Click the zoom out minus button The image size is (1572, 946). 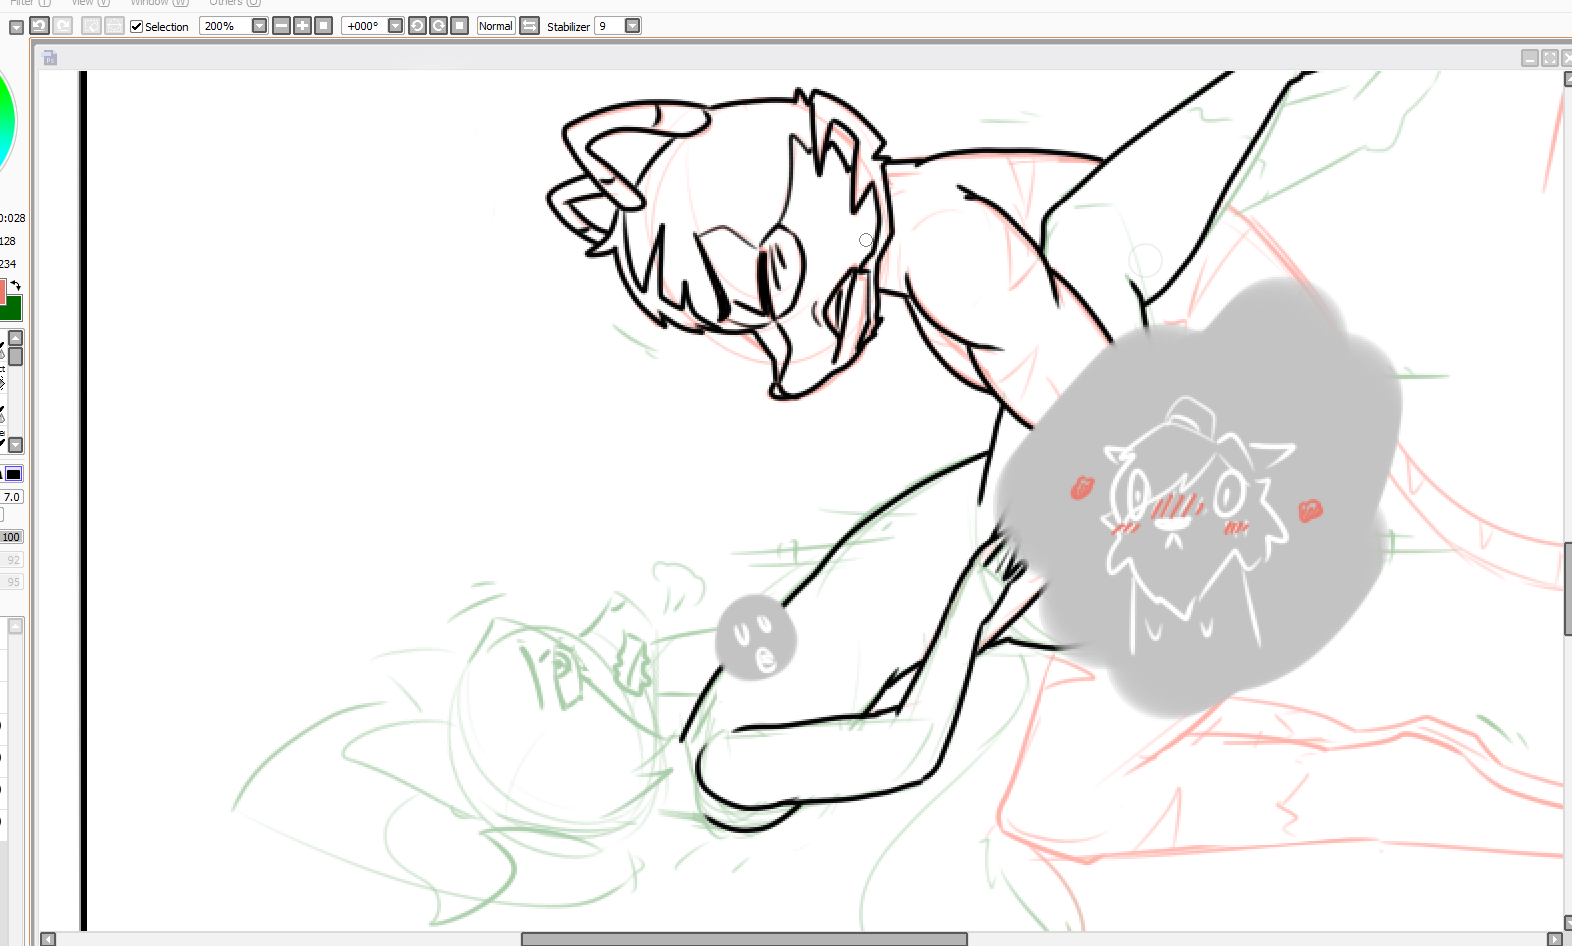point(281,26)
